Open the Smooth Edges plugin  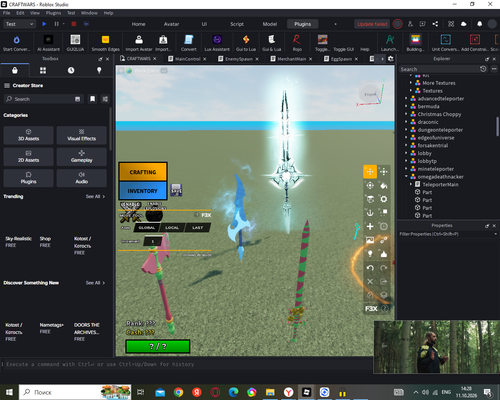pyautogui.click(x=105, y=43)
